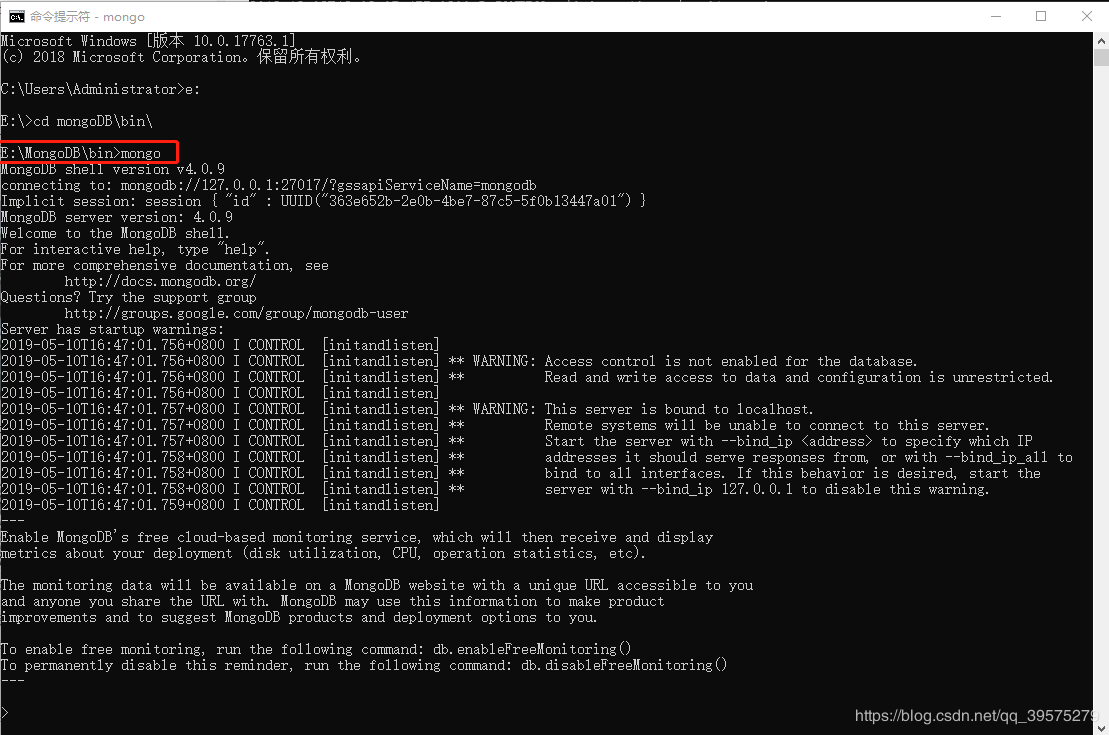Close the Command Prompt window
The height and width of the screenshot is (735, 1109).
(1086, 16)
